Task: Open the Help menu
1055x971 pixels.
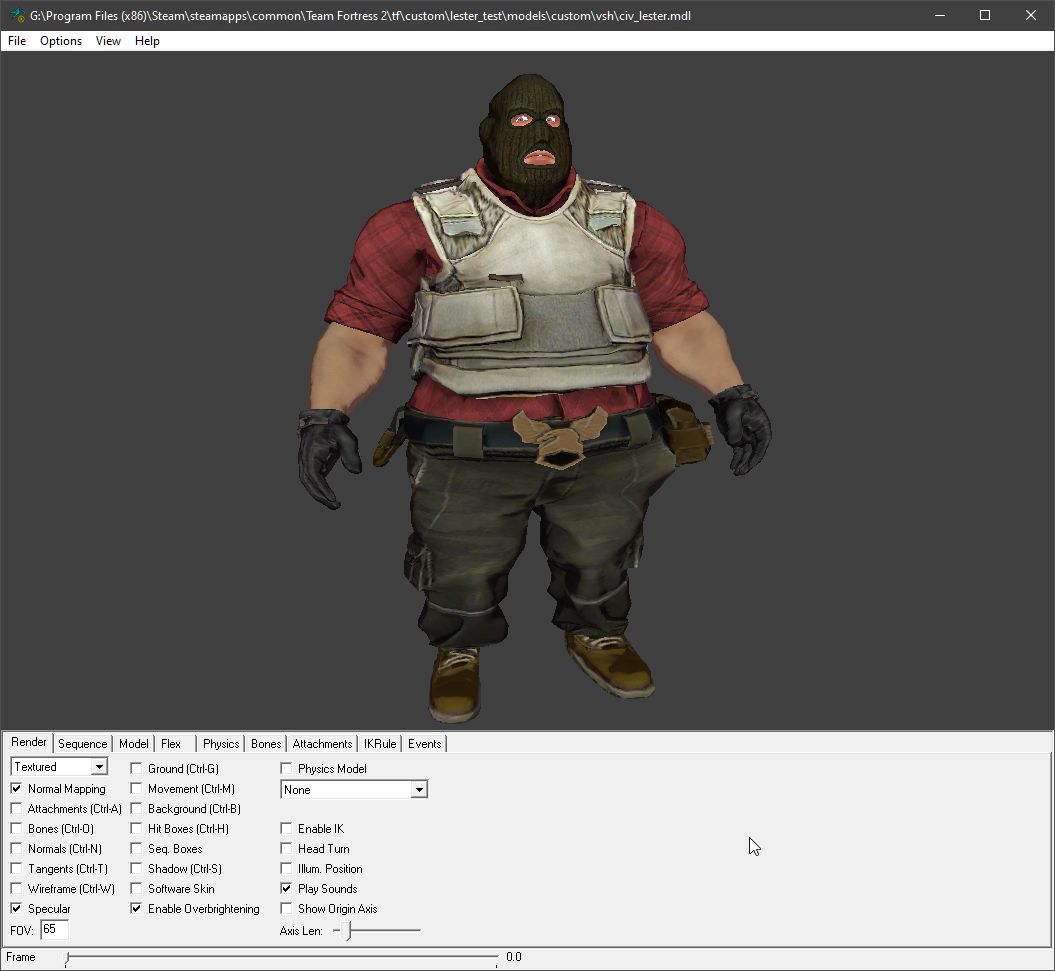Action: (x=147, y=41)
